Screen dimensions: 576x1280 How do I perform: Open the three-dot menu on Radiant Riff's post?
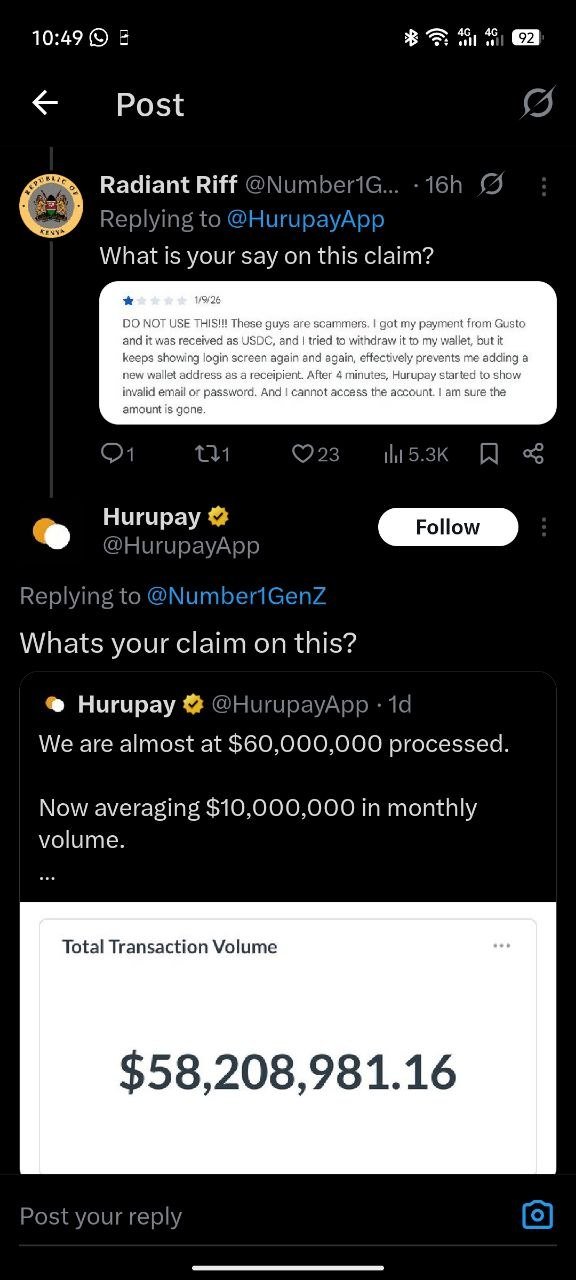[x=543, y=185]
